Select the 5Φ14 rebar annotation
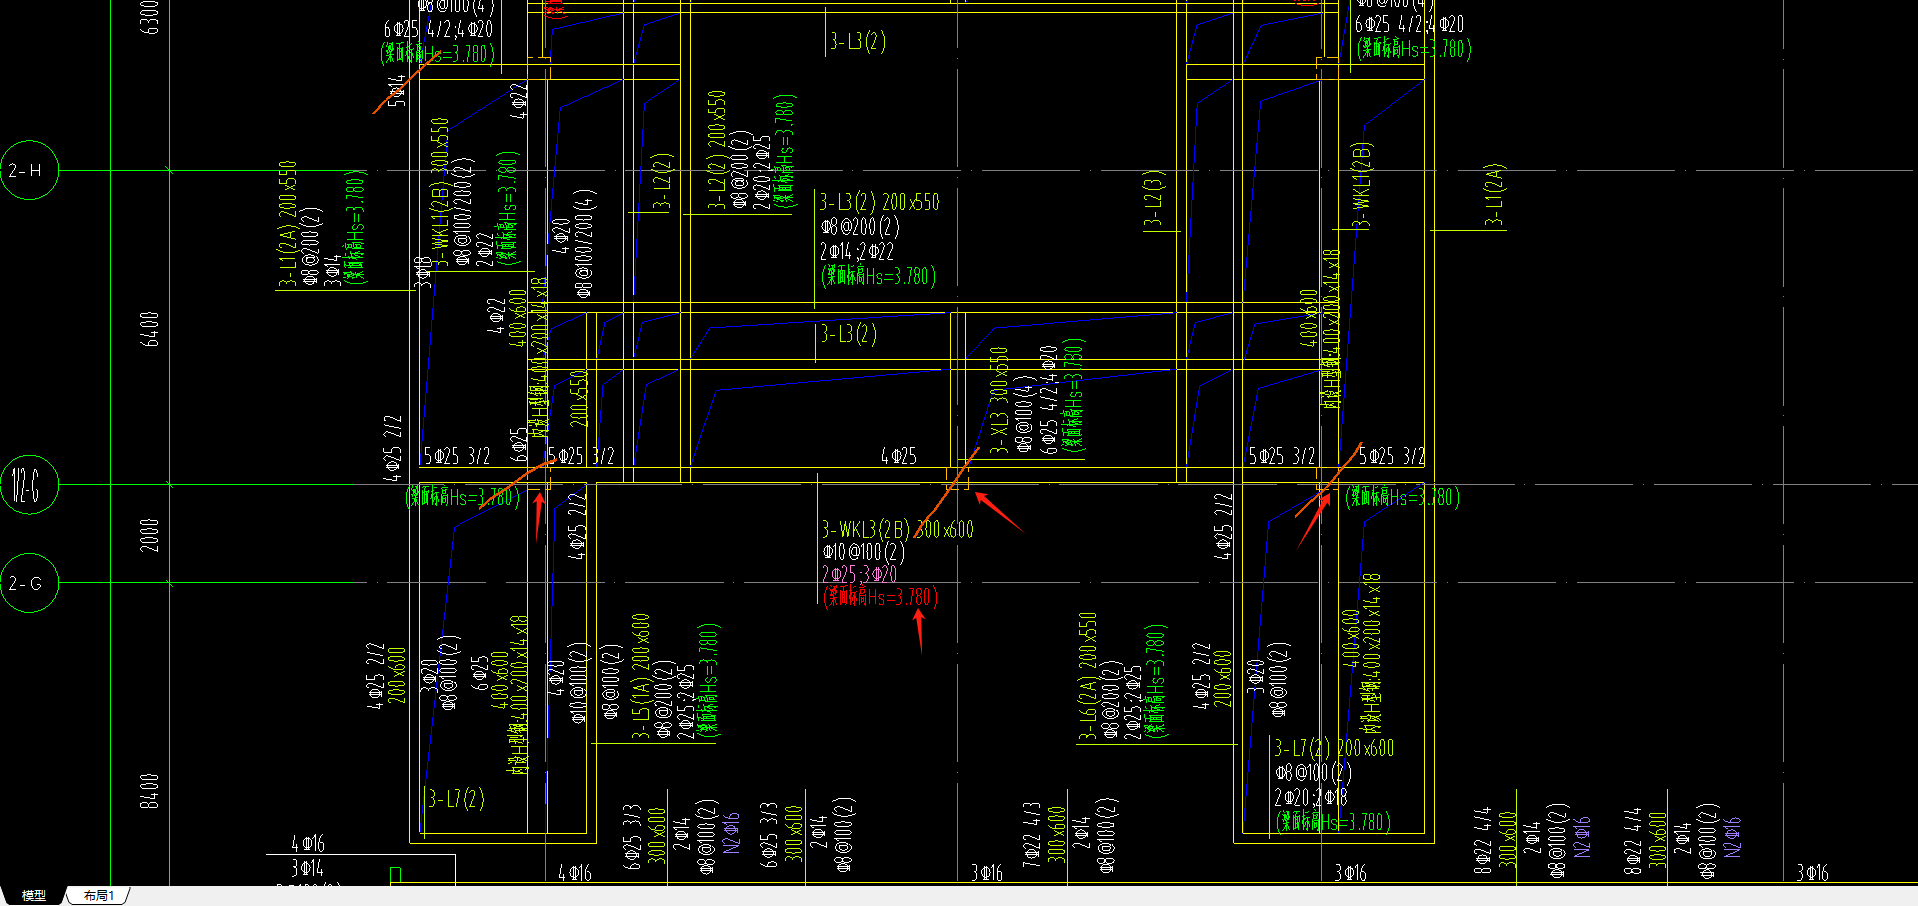The height and width of the screenshot is (906, 1918). tap(397, 89)
